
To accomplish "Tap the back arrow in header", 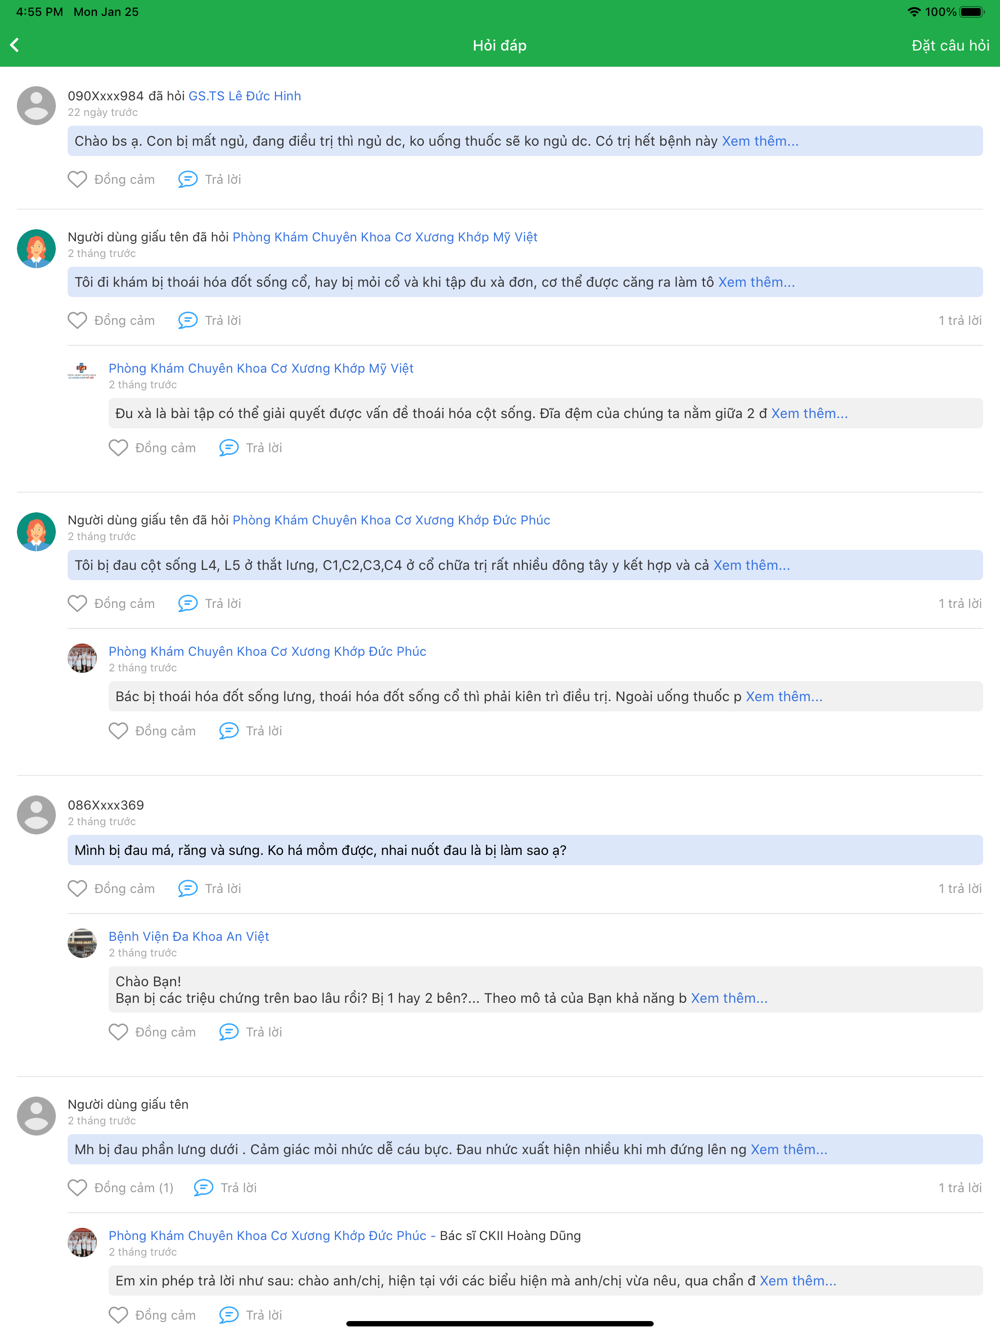I will pyautogui.click(x=15, y=45).
